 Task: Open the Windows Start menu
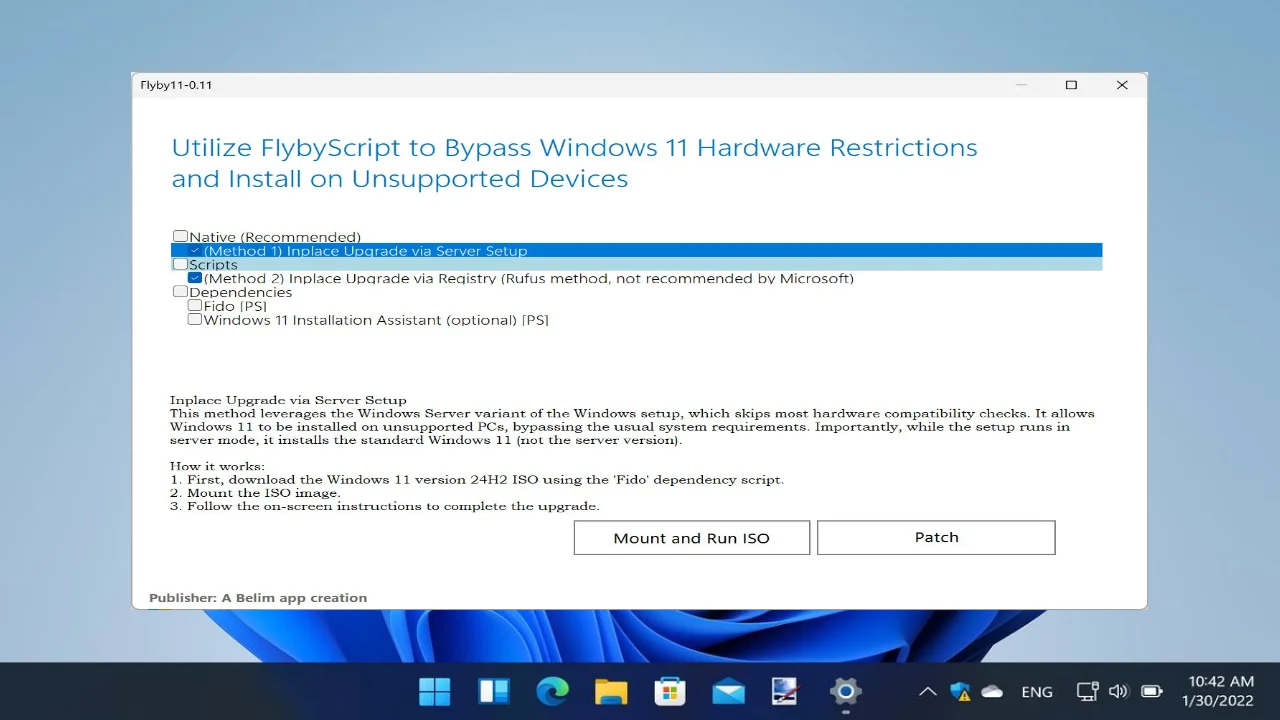click(434, 691)
